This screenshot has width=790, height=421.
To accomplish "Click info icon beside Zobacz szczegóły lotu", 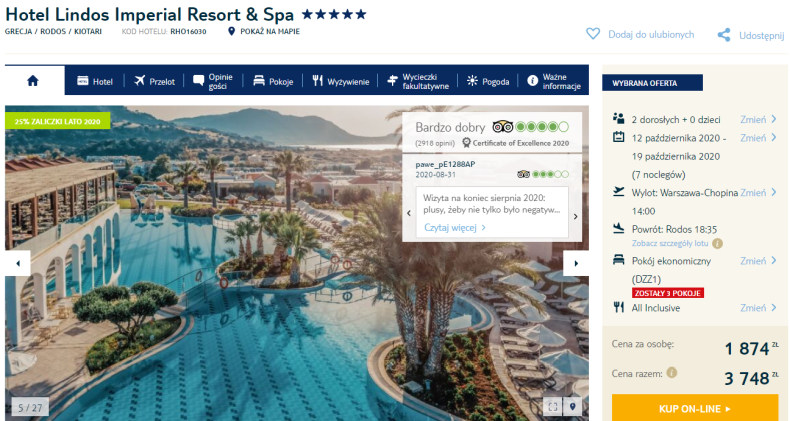I will 717,244.
